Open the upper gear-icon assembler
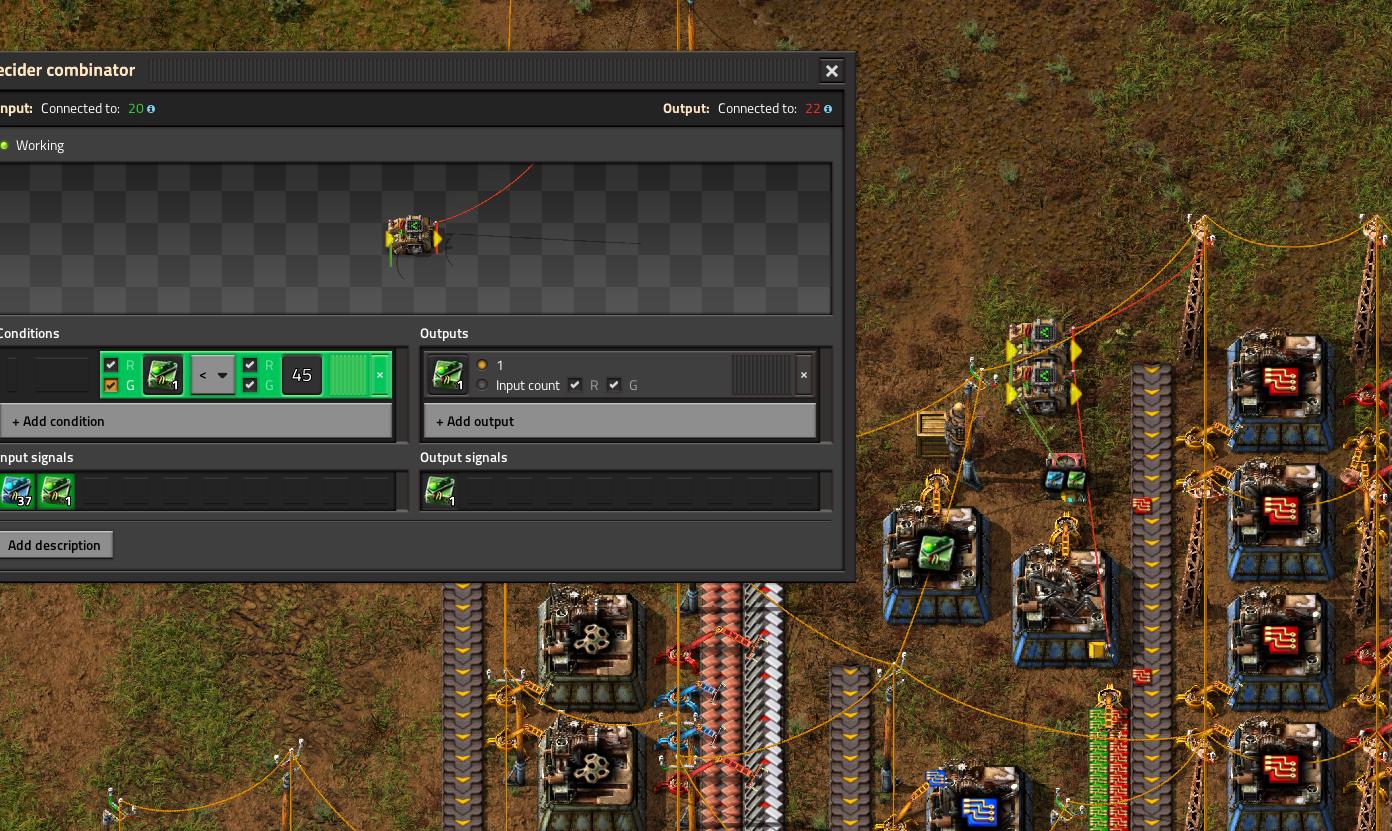 pos(592,647)
